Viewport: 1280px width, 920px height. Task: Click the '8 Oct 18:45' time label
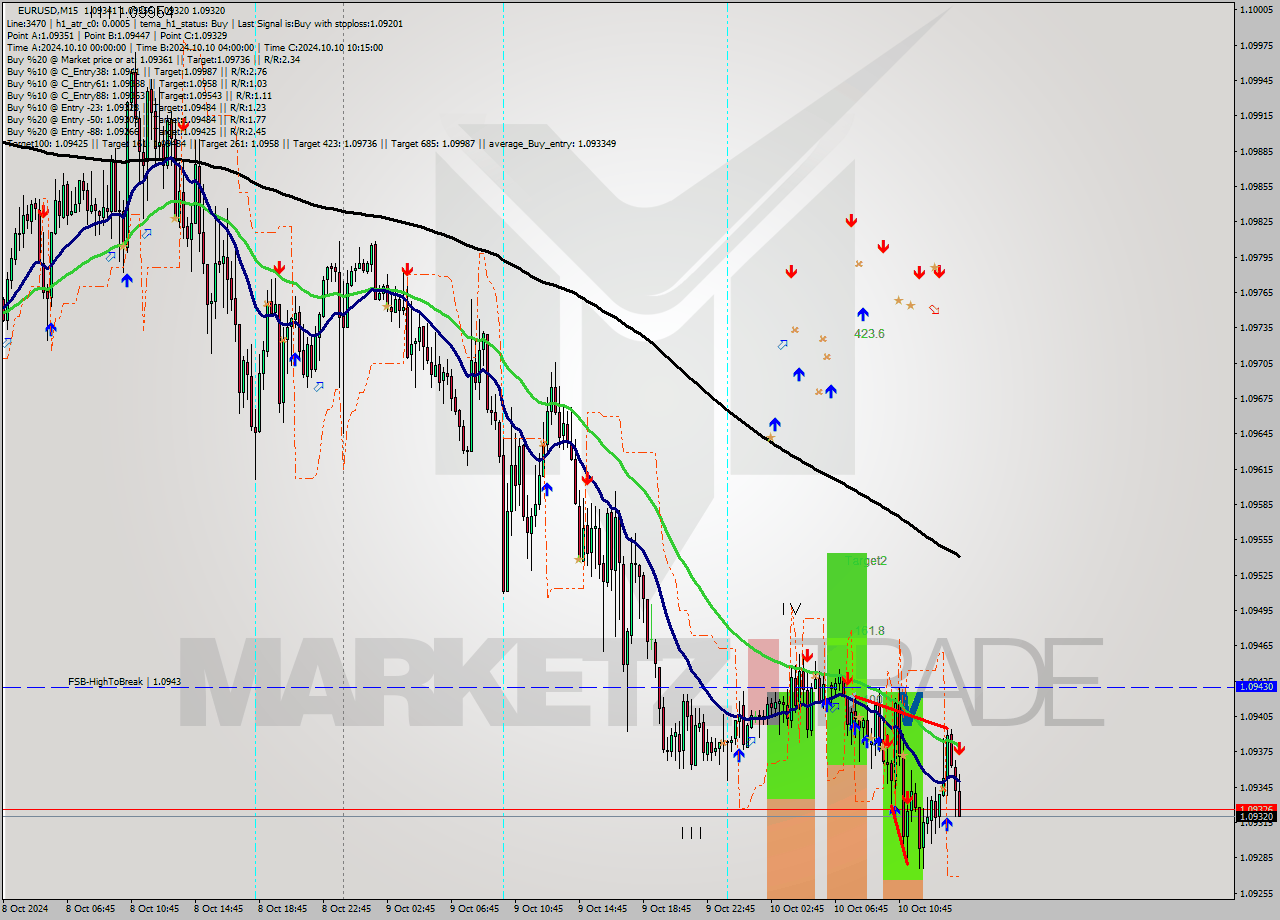283,909
